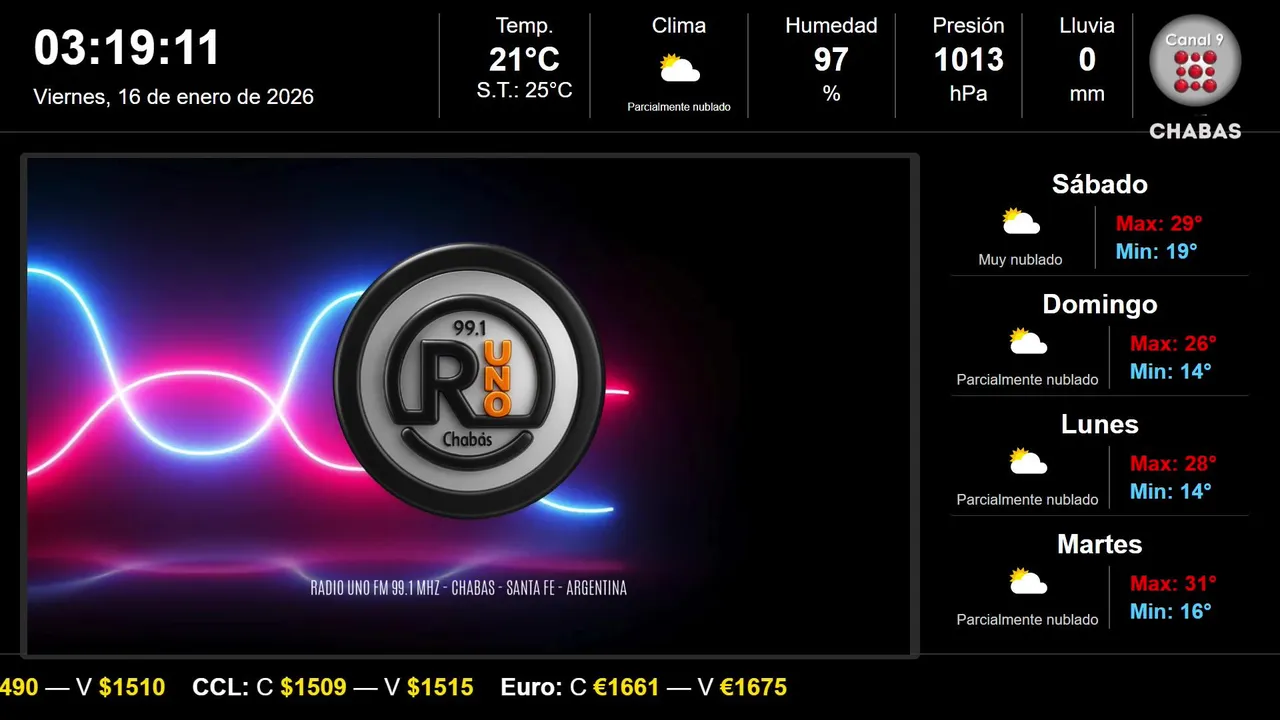Click the Radio Uno video player frame
The image size is (1280, 720).
469,406
